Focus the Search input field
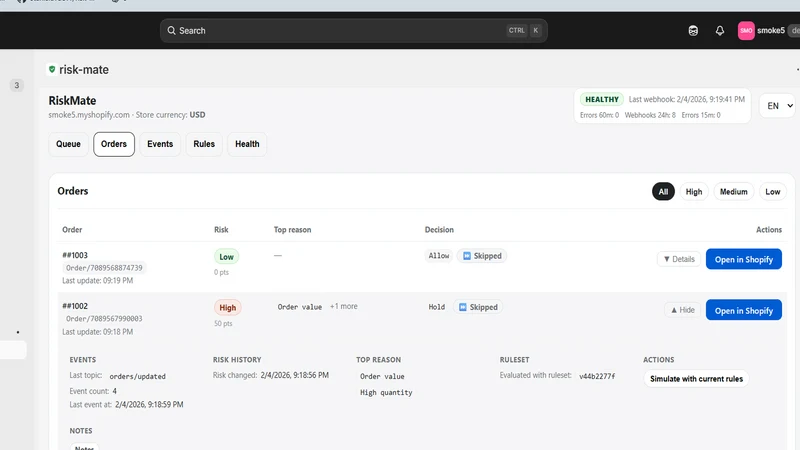This screenshot has width=800, height=450. point(354,31)
